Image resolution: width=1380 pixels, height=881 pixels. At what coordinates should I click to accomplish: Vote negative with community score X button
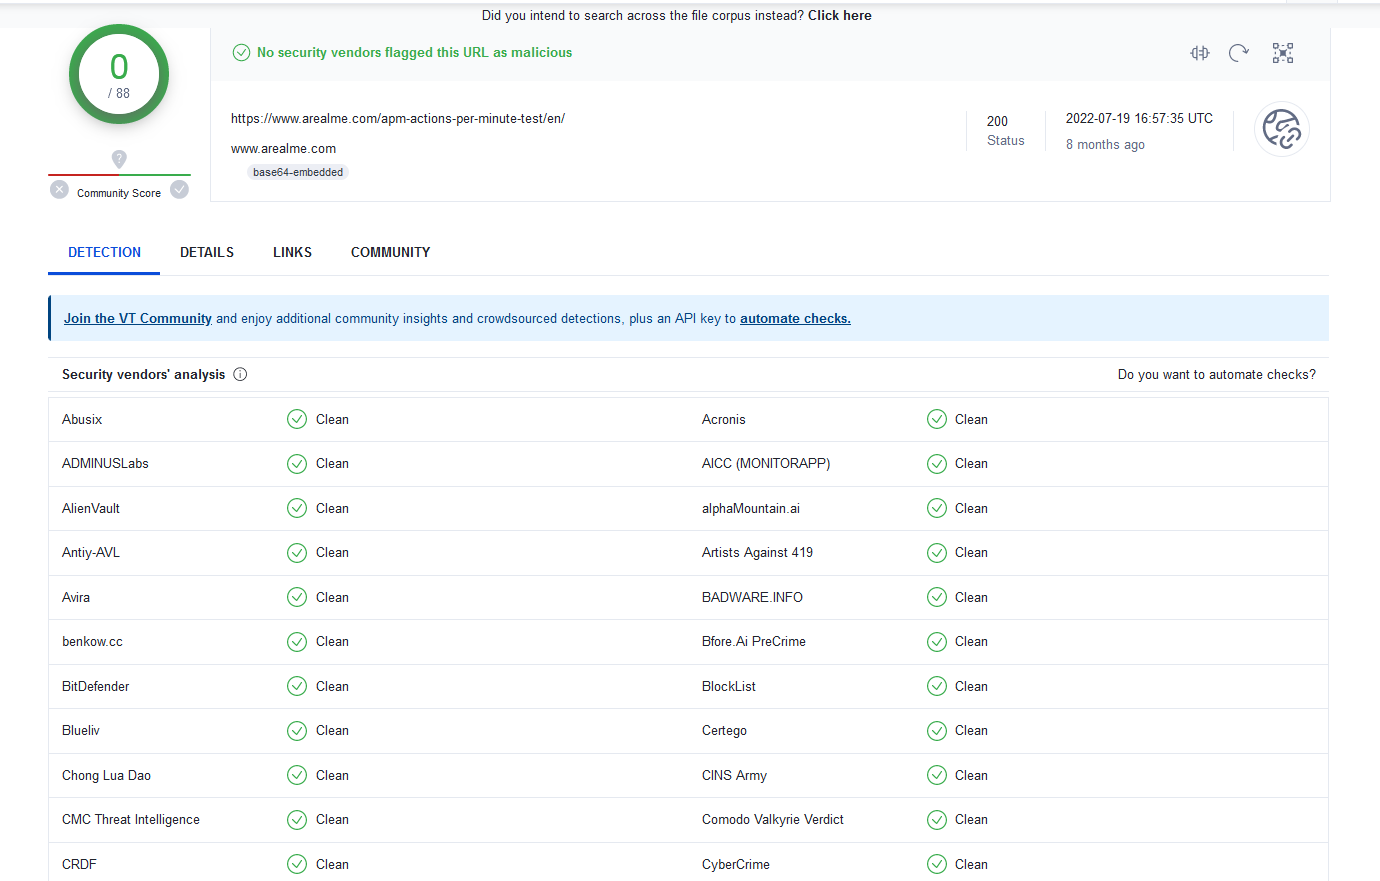pyautogui.click(x=60, y=190)
